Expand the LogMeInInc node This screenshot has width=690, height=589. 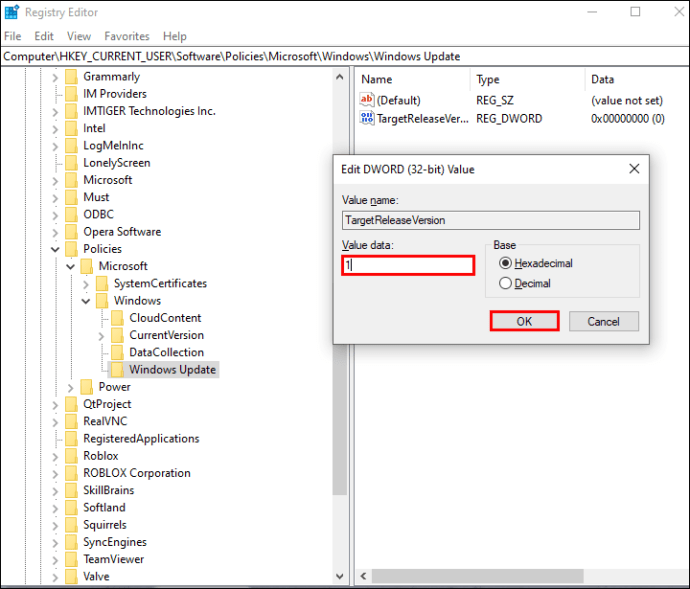pos(55,146)
